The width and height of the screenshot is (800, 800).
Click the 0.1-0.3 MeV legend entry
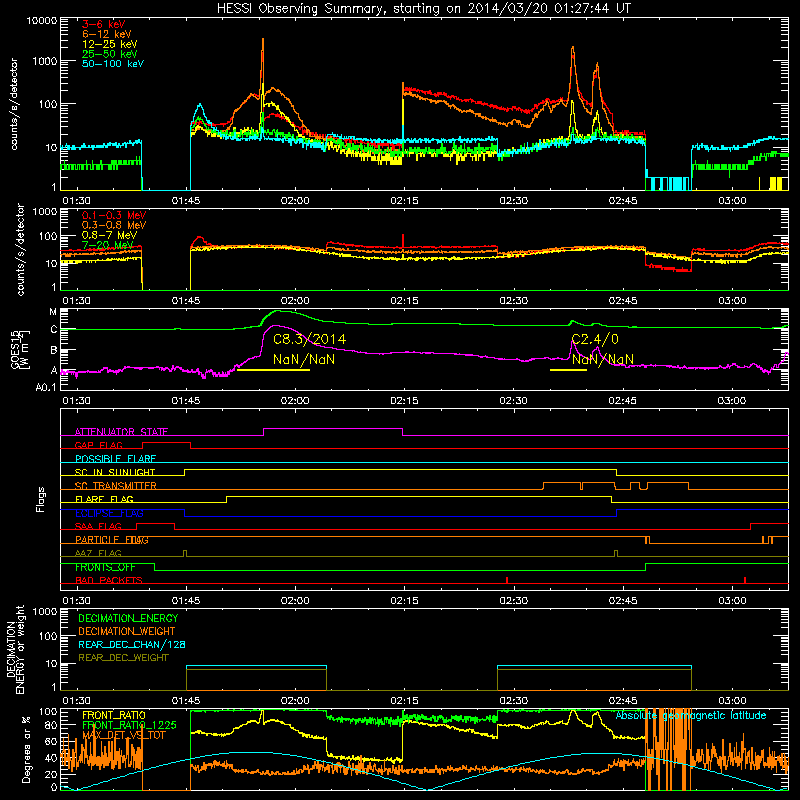(x=114, y=215)
